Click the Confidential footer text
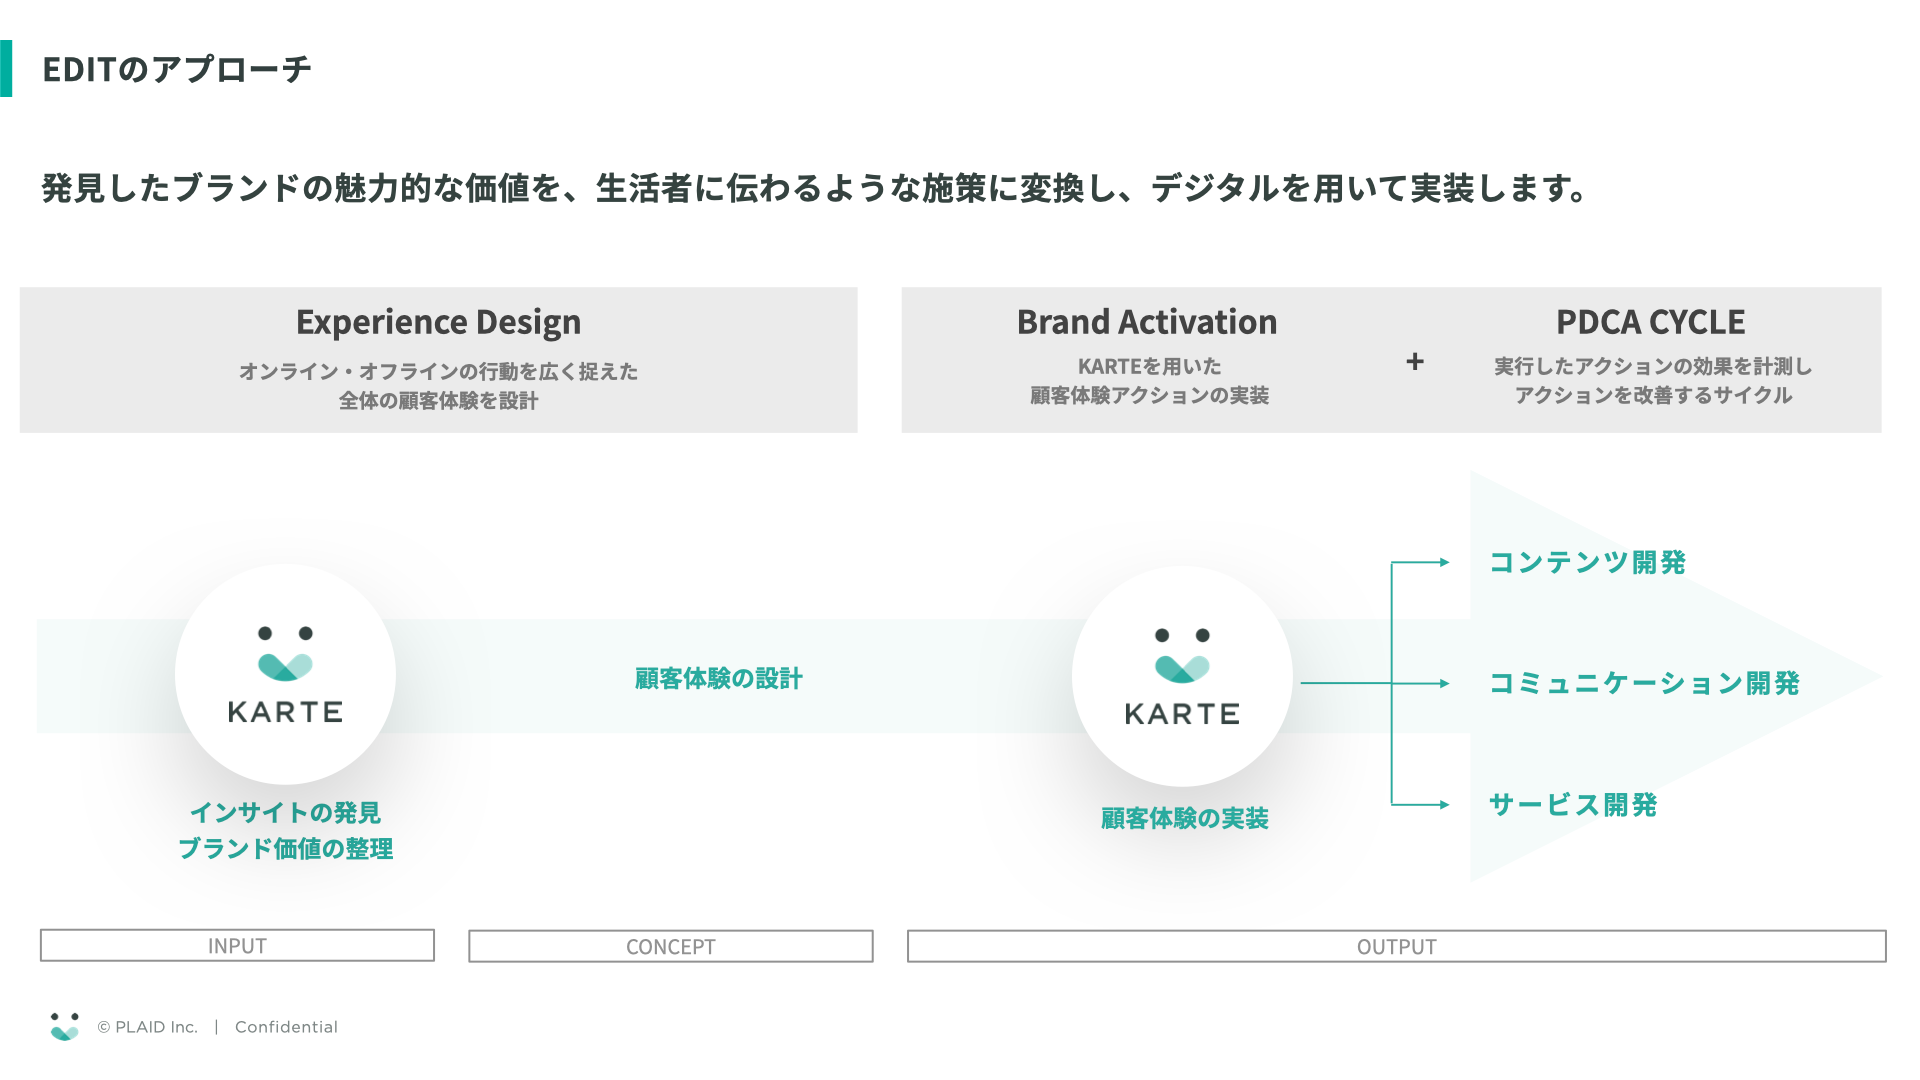 pyautogui.click(x=286, y=1027)
